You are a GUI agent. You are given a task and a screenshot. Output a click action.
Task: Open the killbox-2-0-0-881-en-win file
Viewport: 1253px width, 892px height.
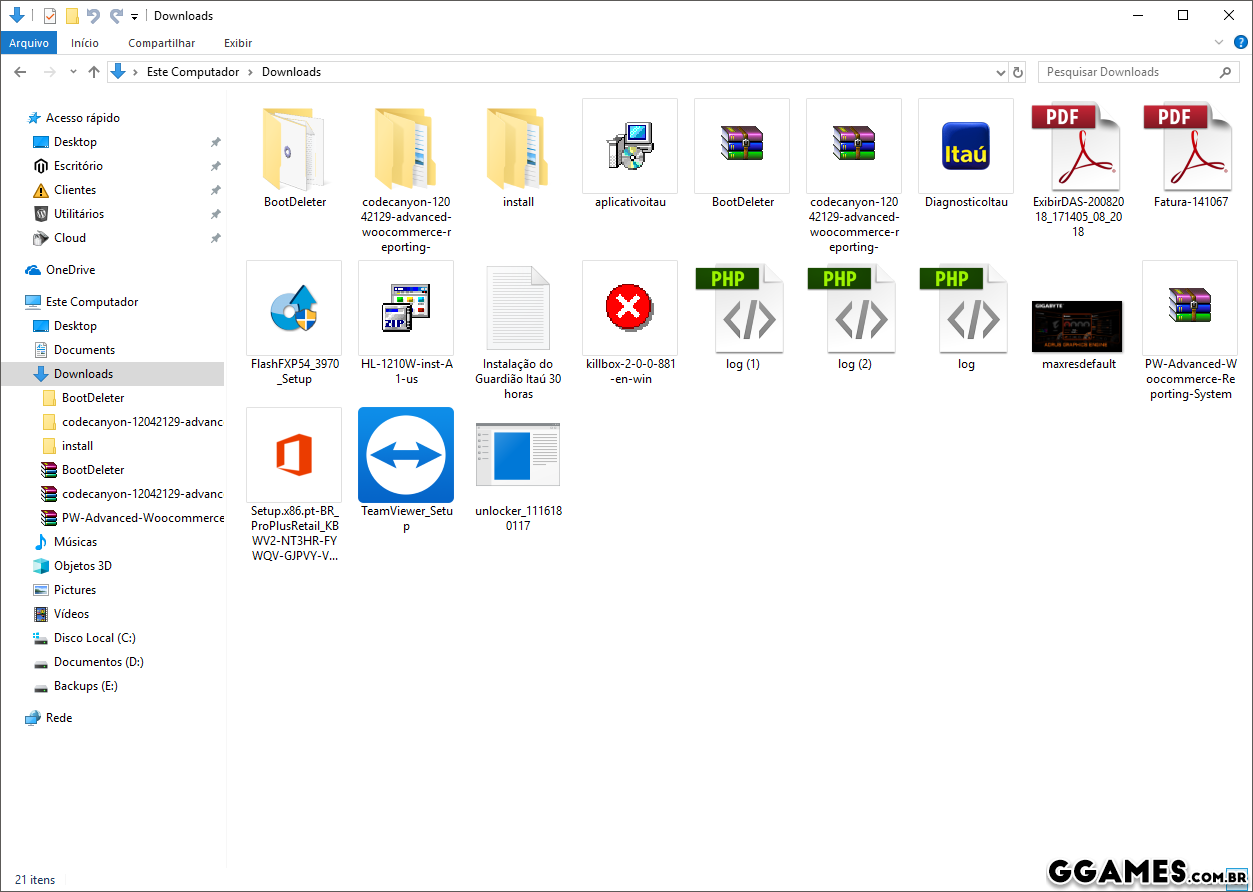[x=630, y=308]
